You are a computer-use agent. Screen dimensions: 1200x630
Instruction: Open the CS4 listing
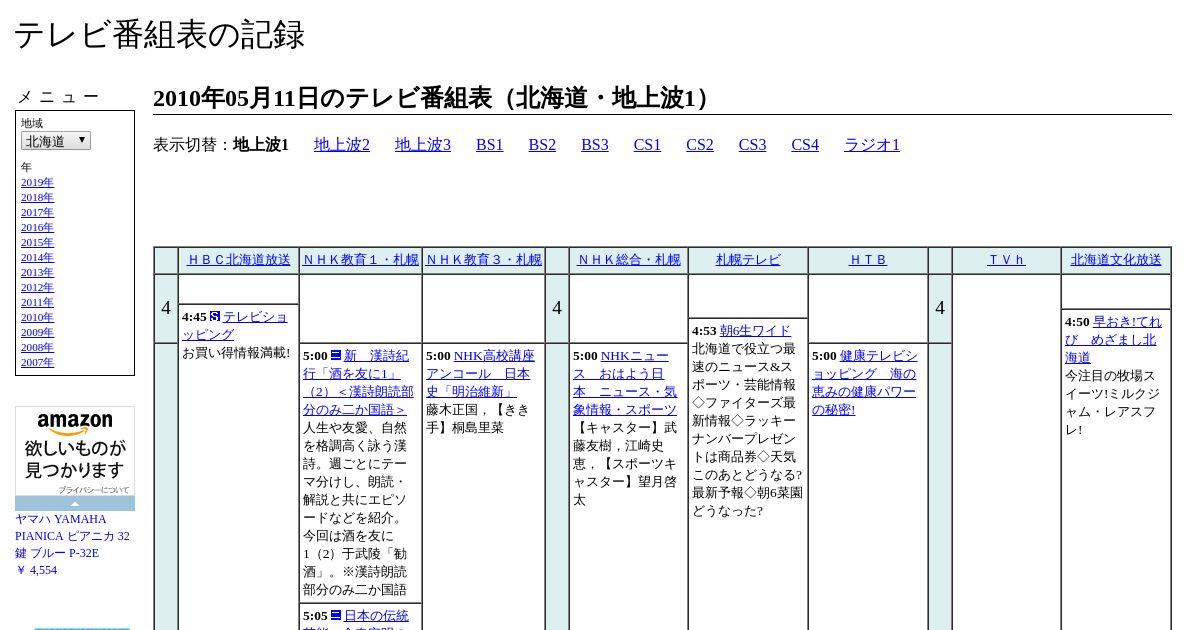(x=805, y=145)
